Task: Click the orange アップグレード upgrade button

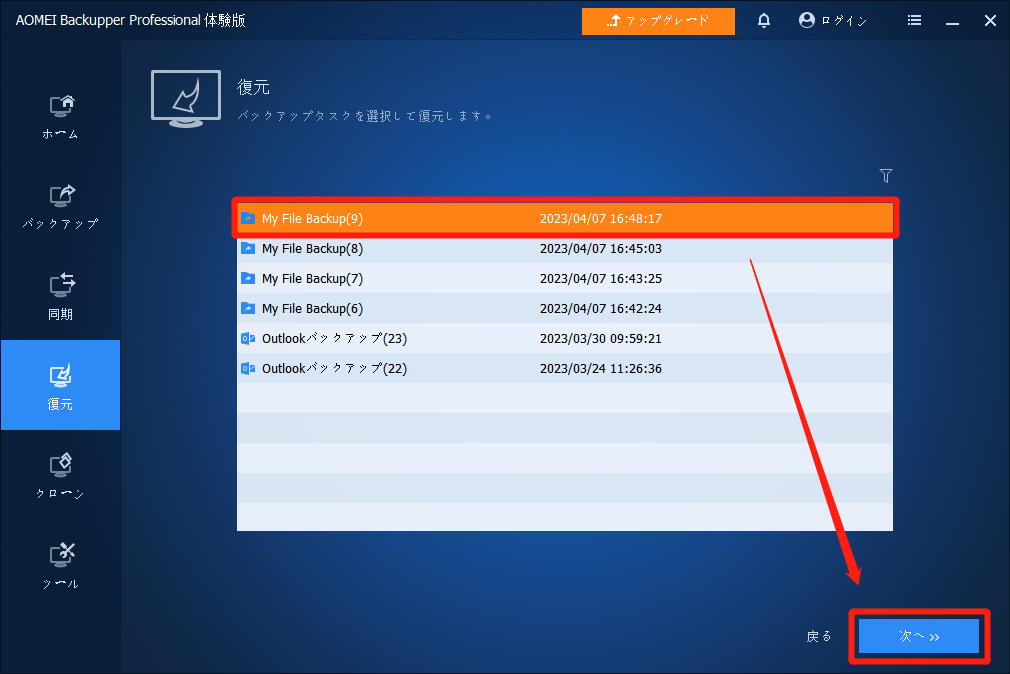Action: 658,21
